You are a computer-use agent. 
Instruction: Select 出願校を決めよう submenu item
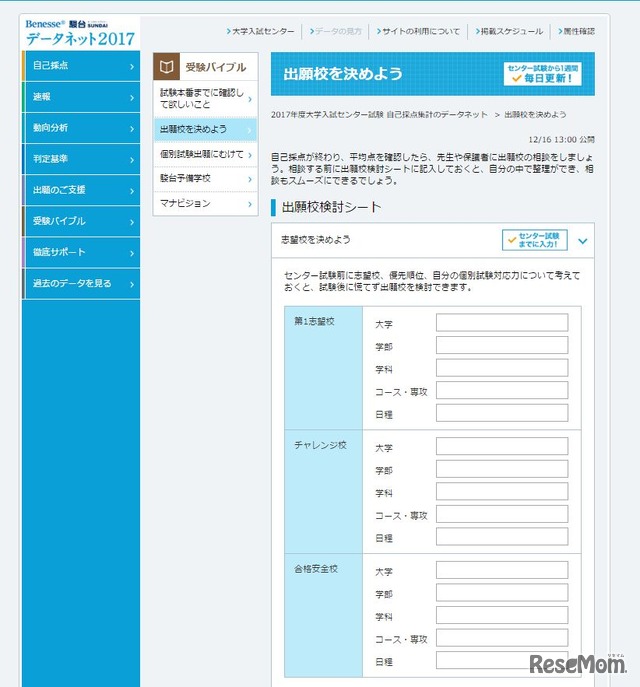tap(205, 129)
